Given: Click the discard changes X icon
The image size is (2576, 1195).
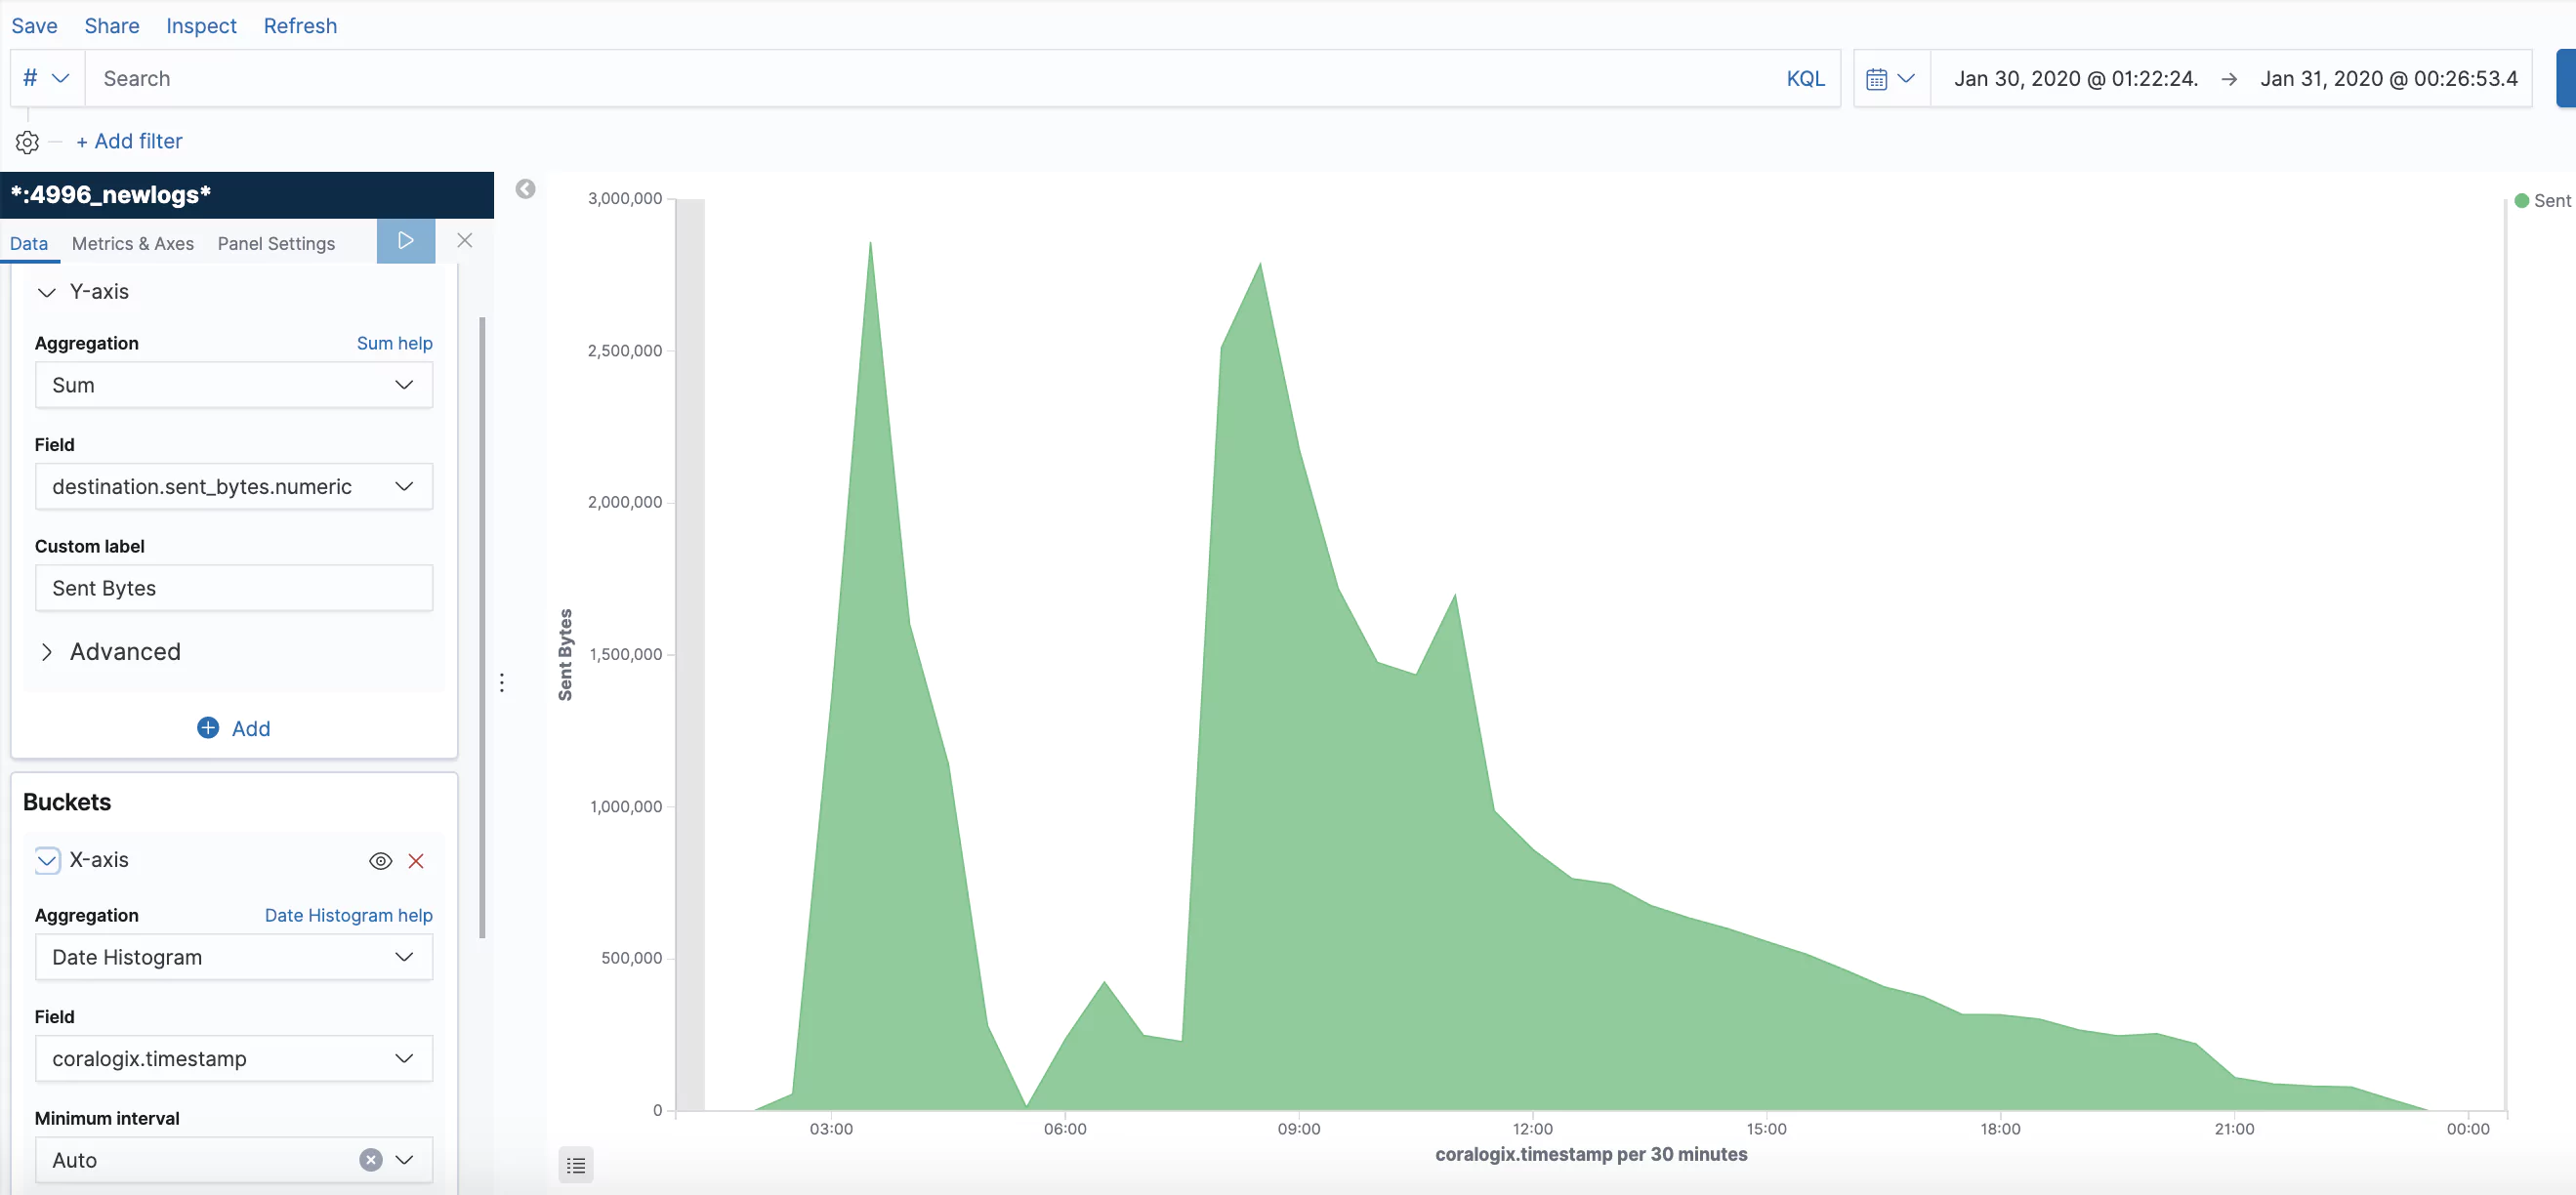Looking at the screenshot, I should point(464,240).
